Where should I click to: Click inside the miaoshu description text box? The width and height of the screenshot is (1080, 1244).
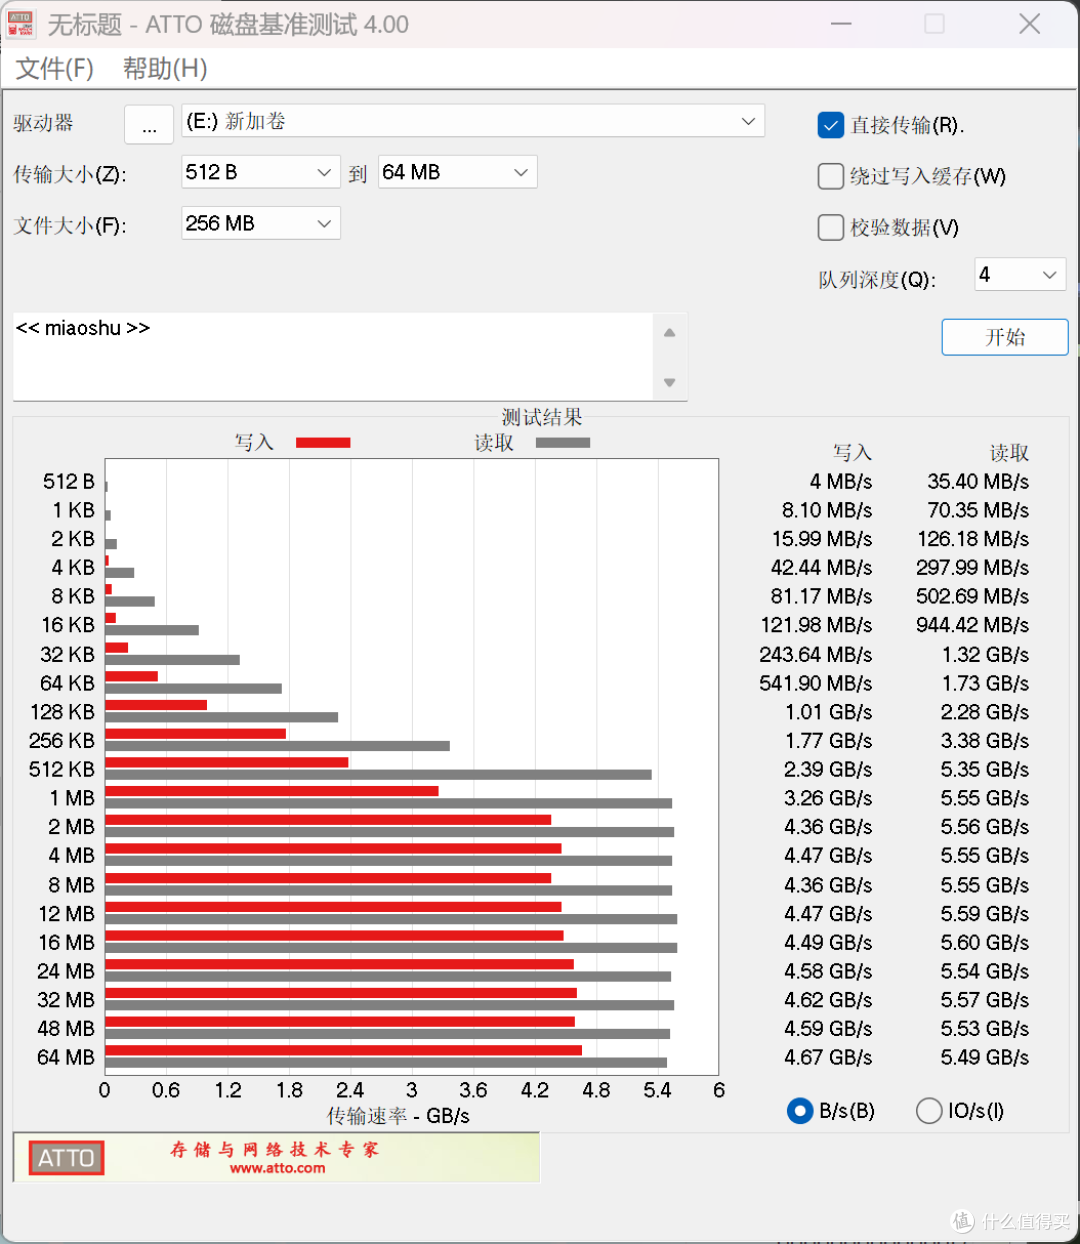coord(332,356)
